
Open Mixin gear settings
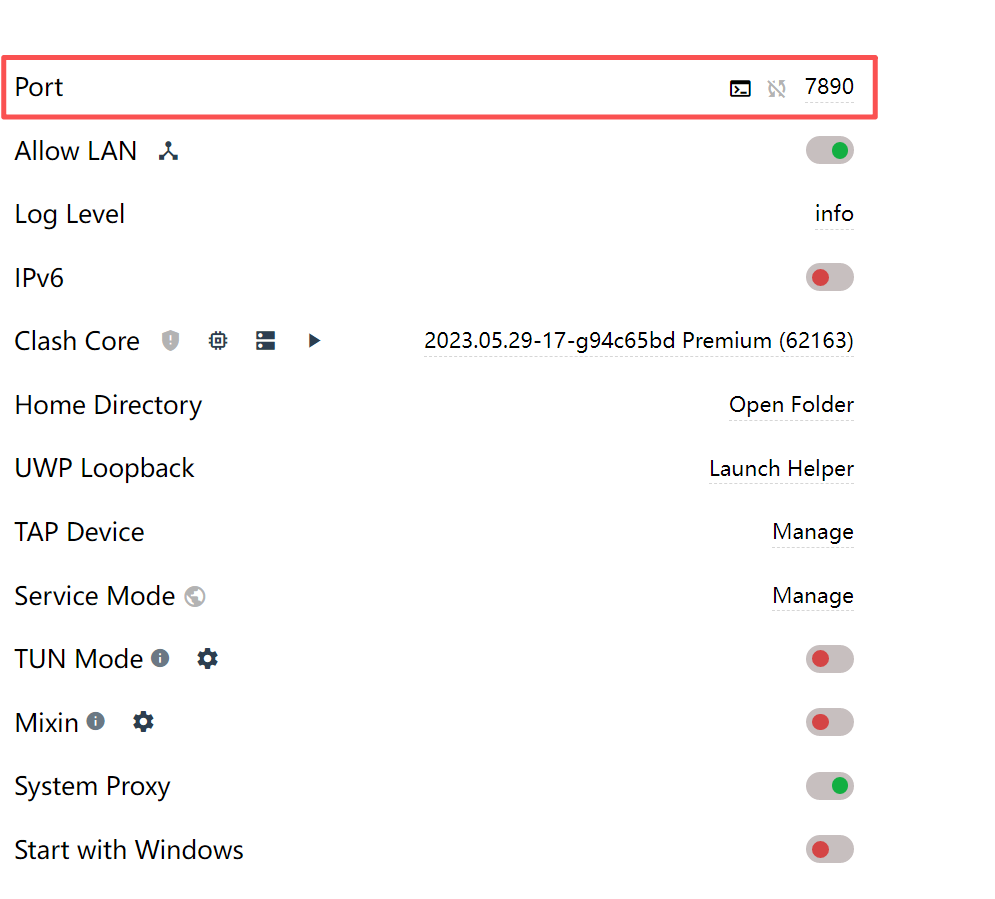point(144,722)
